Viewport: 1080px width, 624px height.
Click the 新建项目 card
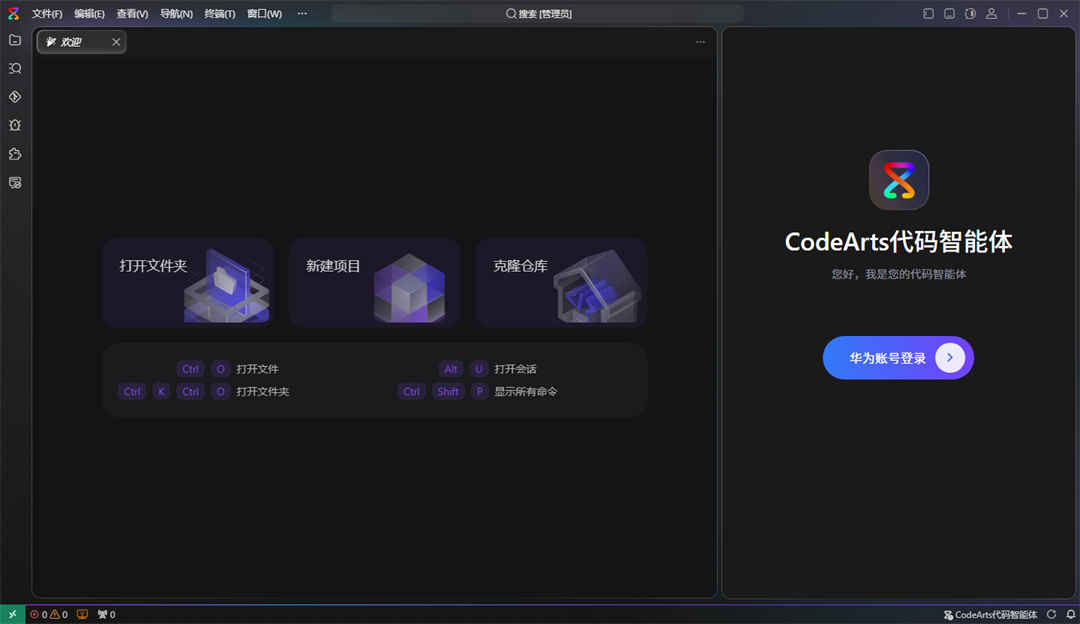(x=374, y=282)
